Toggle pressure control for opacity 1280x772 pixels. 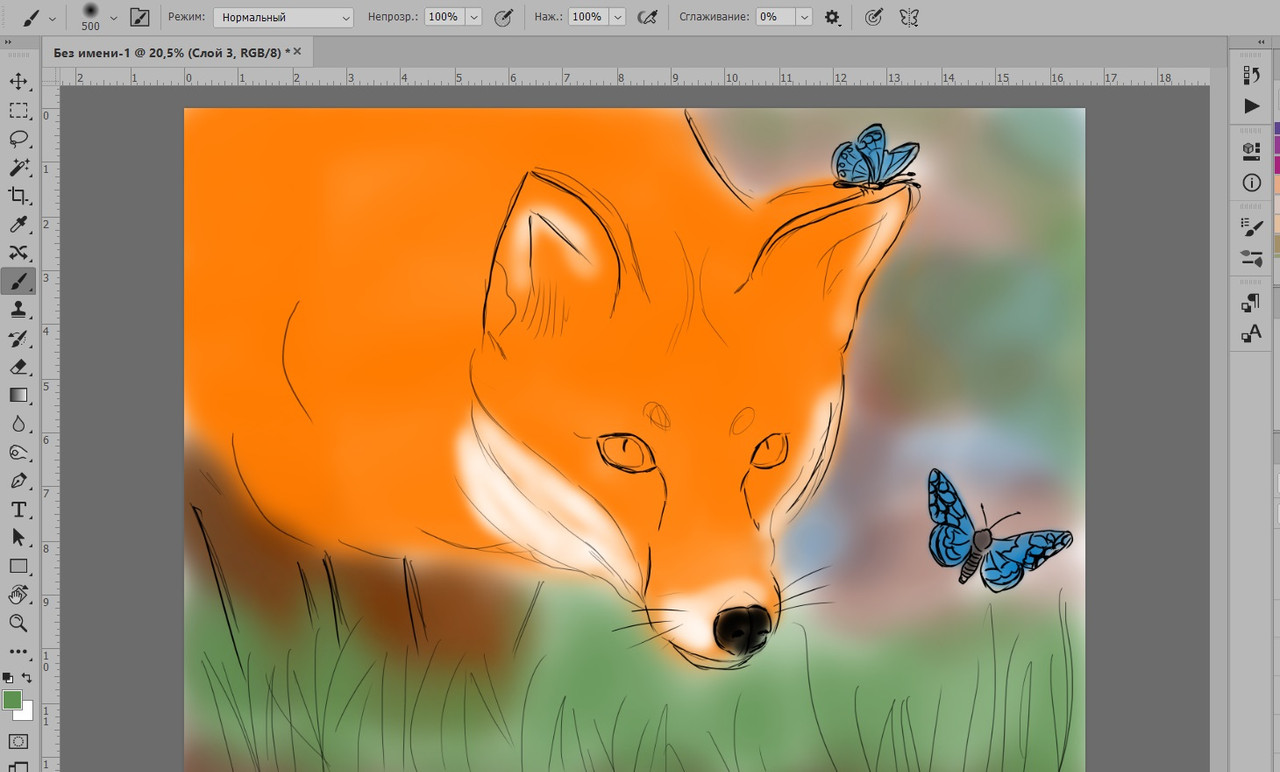504,17
